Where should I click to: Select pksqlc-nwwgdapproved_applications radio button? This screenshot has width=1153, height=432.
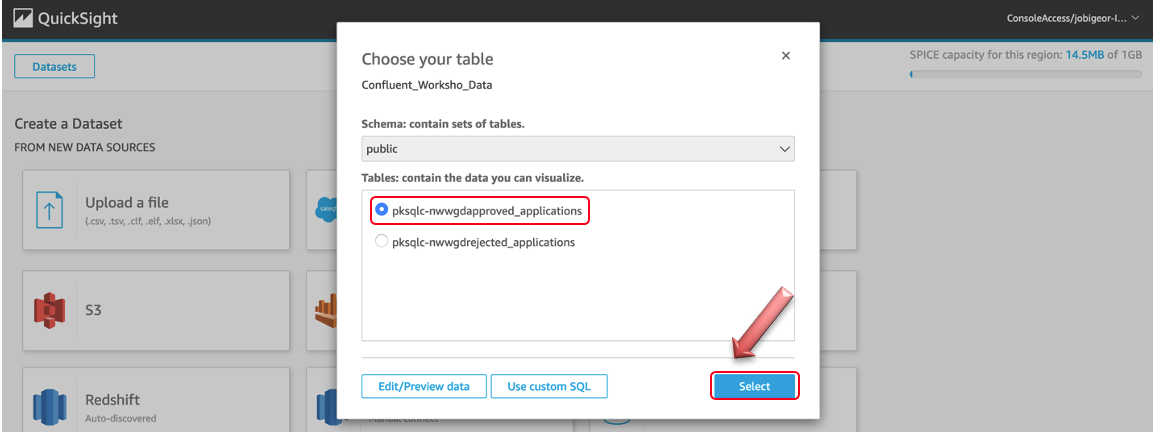[382, 210]
